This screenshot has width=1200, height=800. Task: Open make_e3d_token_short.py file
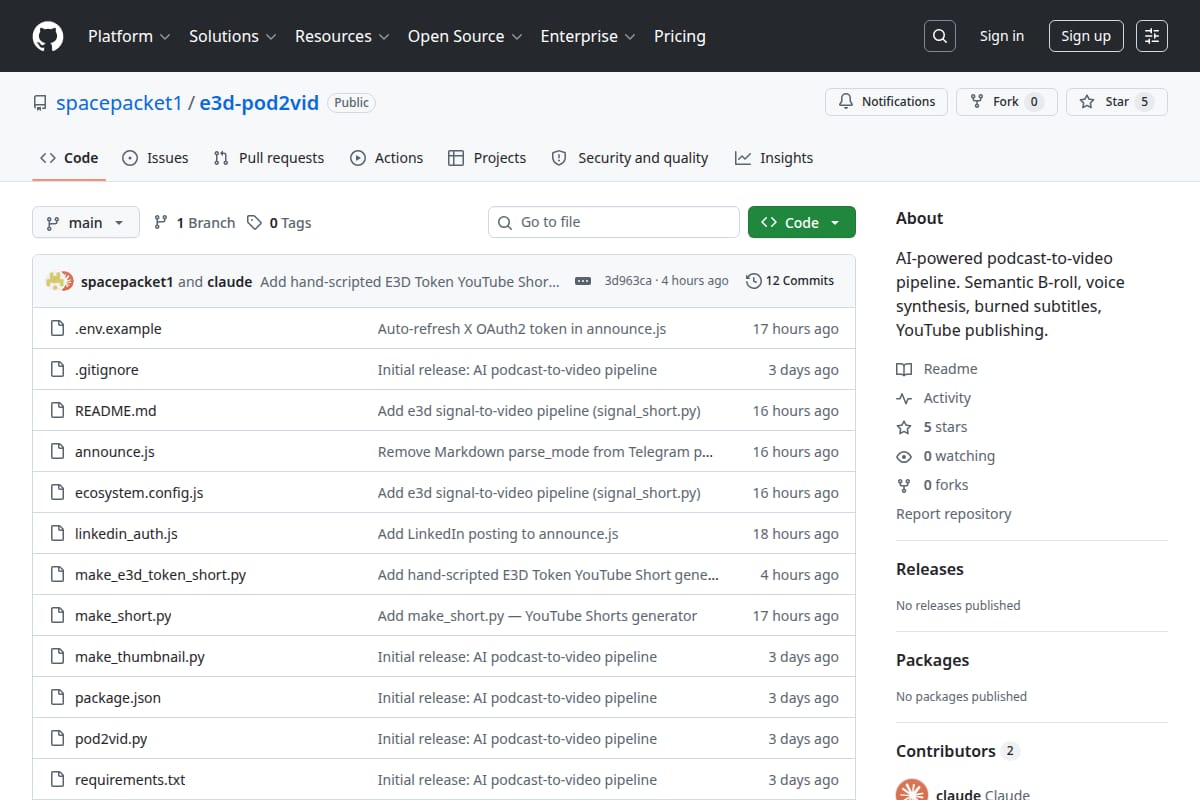(x=160, y=575)
